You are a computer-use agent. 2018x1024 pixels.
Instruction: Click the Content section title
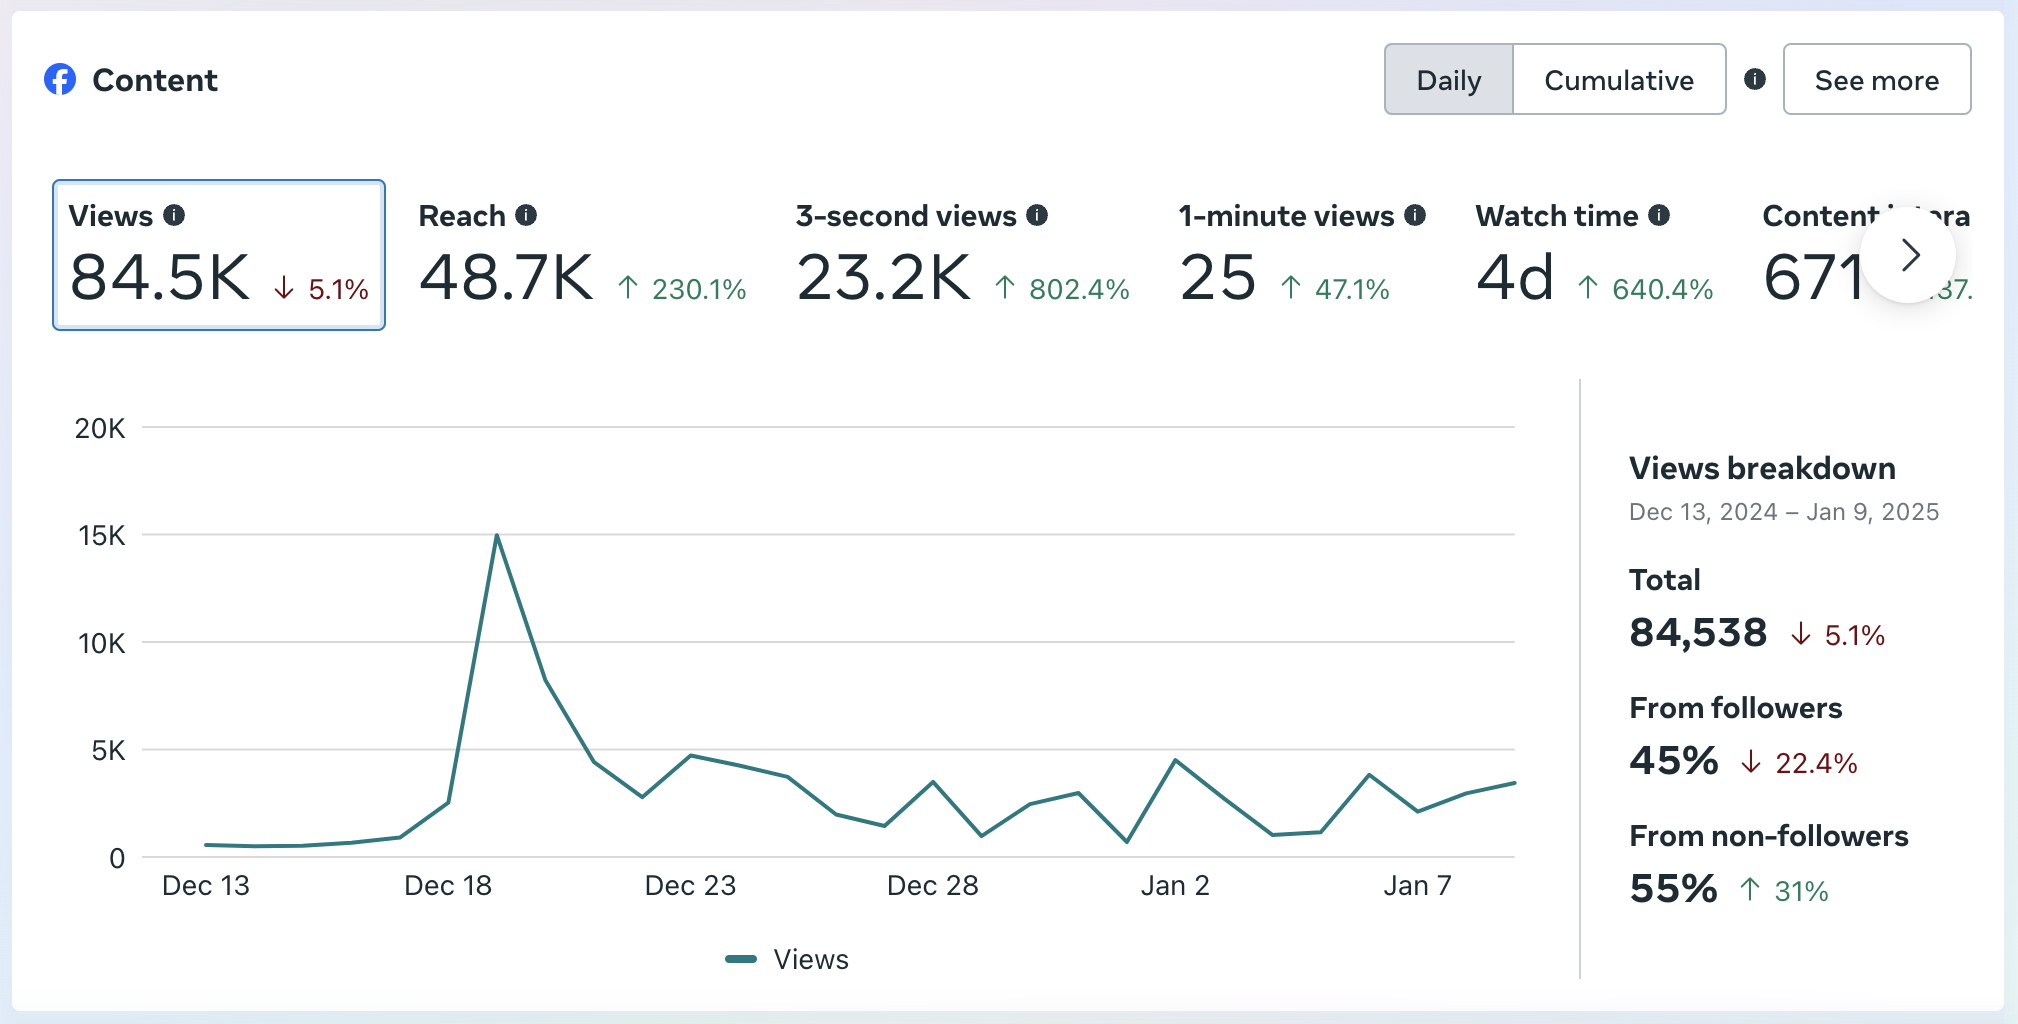155,80
